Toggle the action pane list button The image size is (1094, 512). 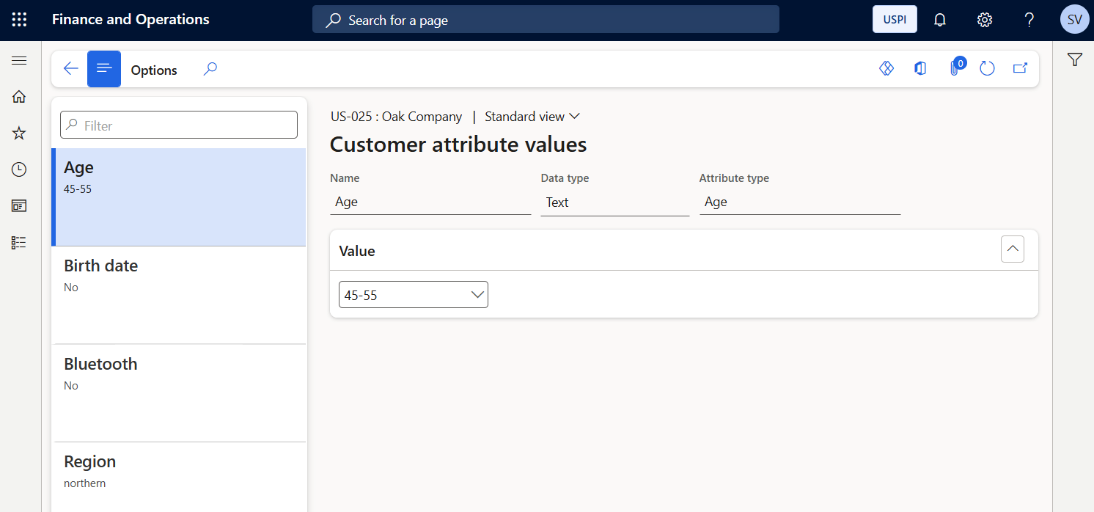pyautogui.click(x=104, y=68)
